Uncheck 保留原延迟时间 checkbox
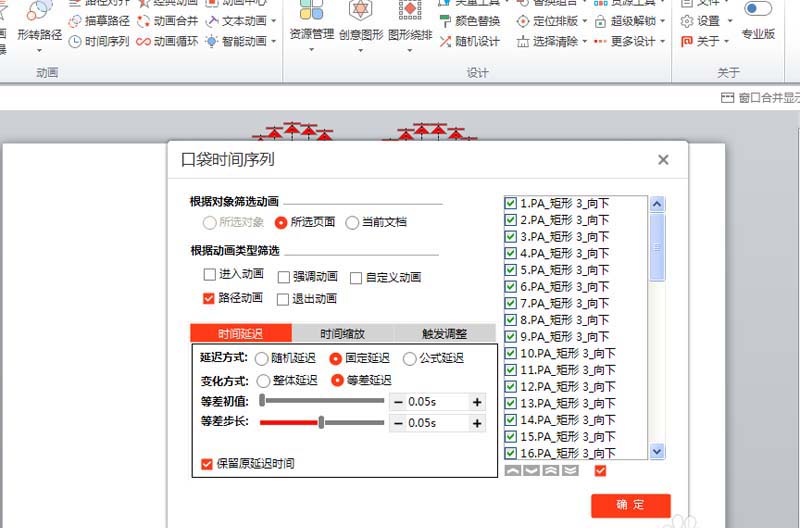The height and width of the screenshot is (528, 800). [207, 464]
